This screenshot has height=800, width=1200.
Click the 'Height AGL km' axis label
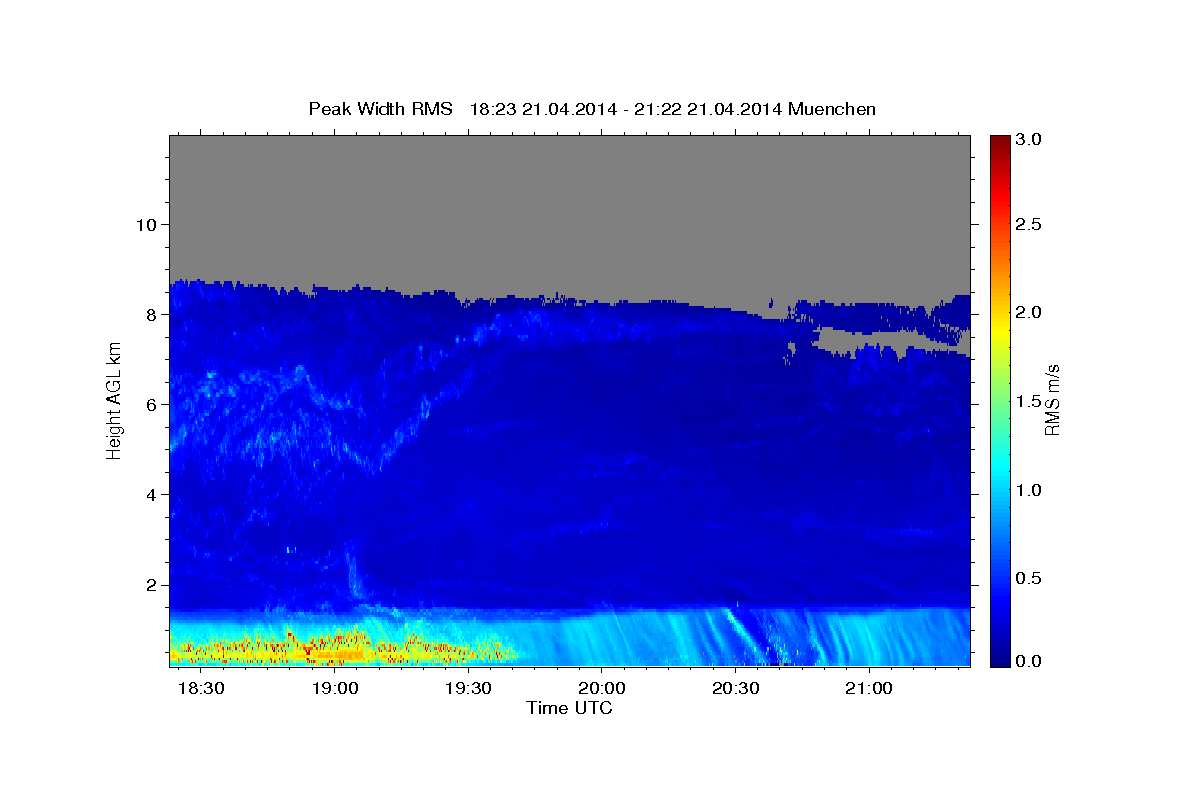click(x=114, y=399)
